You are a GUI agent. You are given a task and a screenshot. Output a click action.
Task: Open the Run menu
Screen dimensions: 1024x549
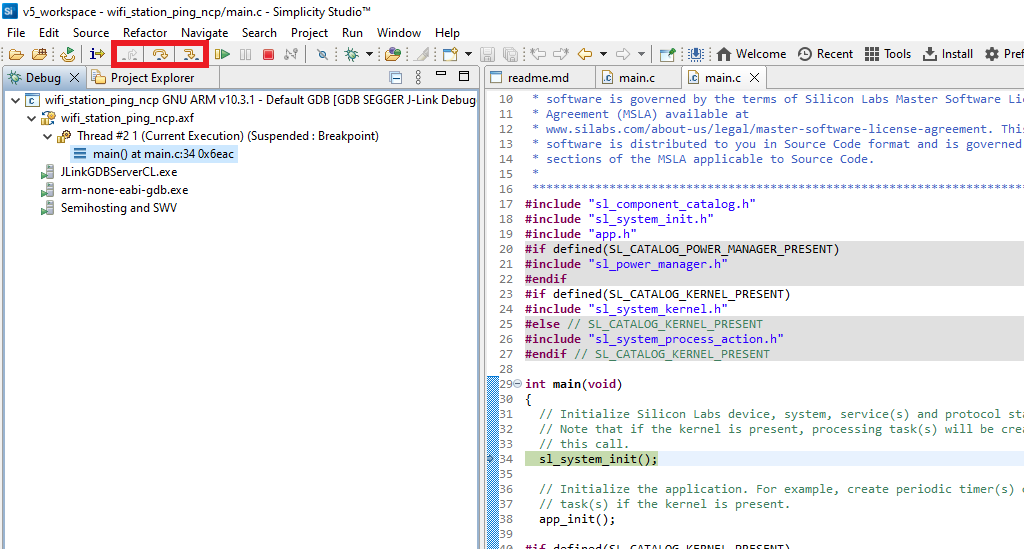tap(352, 32)
